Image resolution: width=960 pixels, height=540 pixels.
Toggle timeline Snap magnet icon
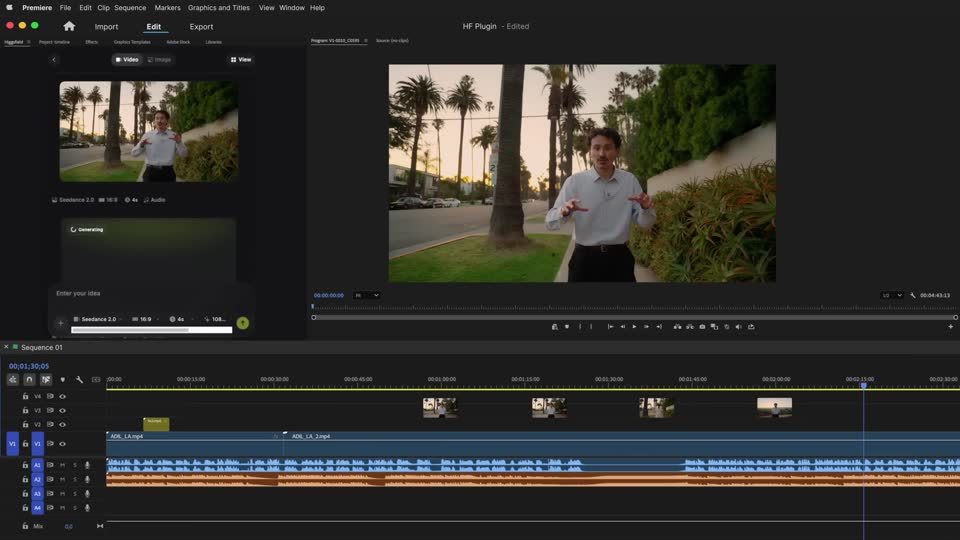29,380
